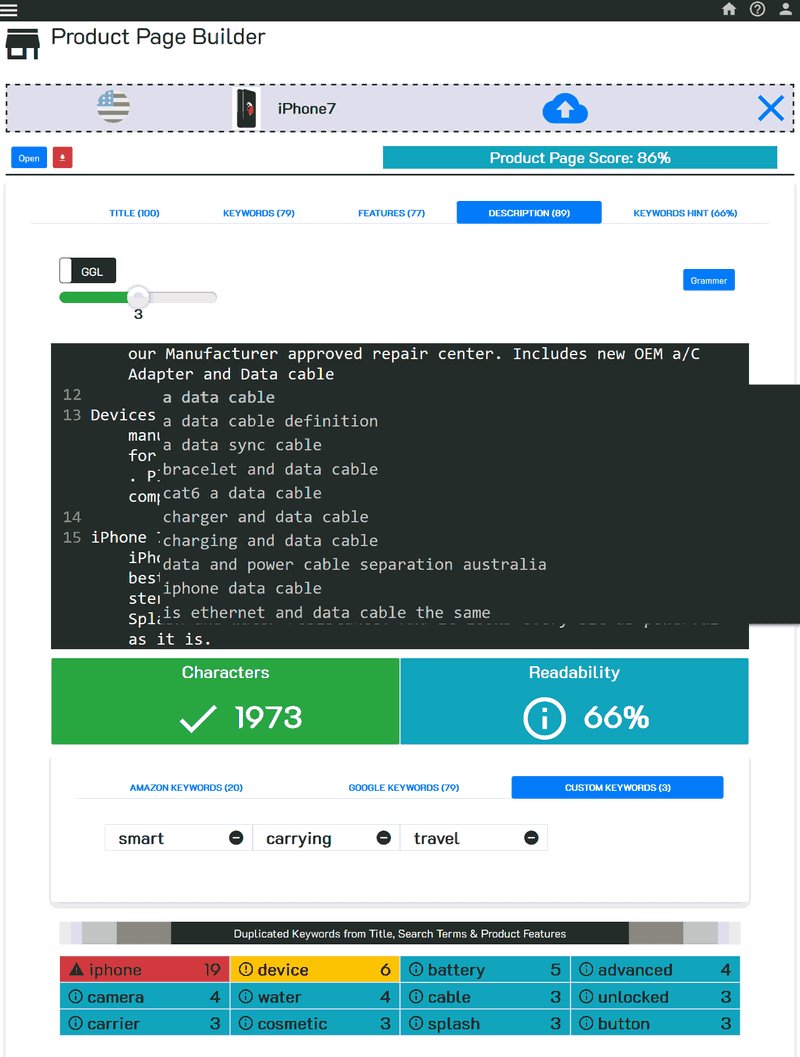Click the cloud upload icon

coord(565,108)
